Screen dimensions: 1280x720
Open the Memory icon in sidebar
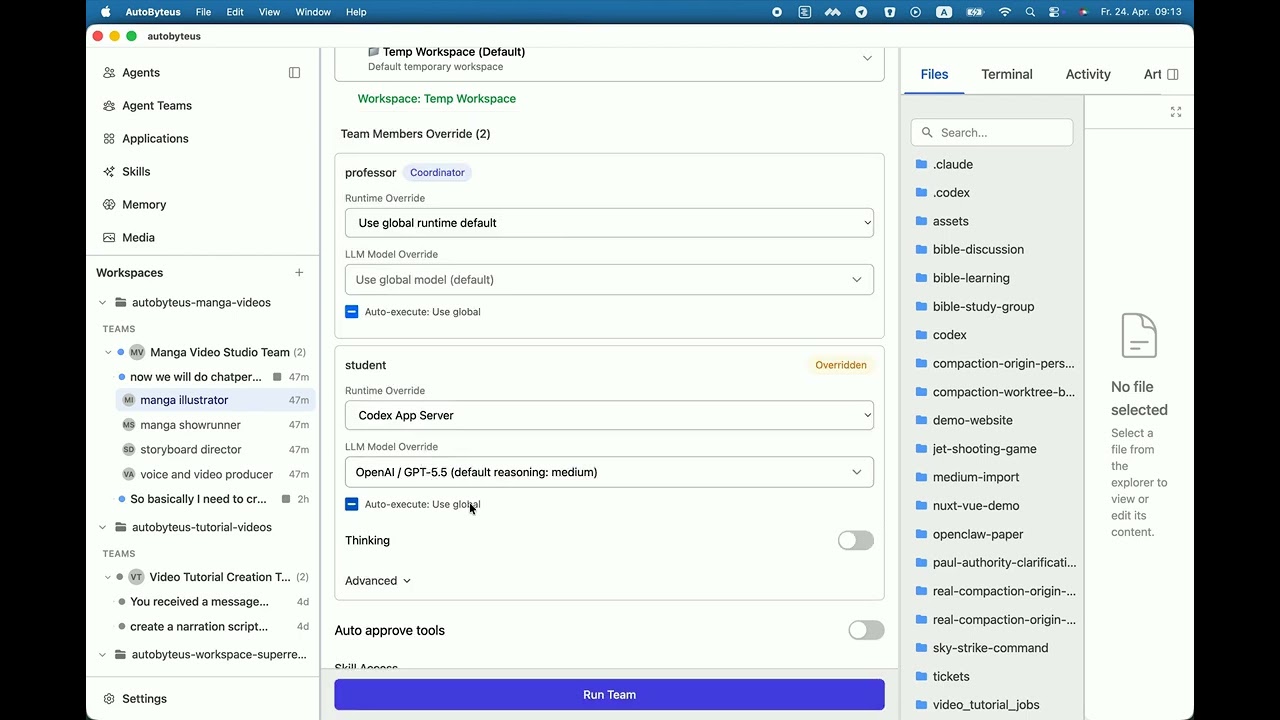pos(109,205)
